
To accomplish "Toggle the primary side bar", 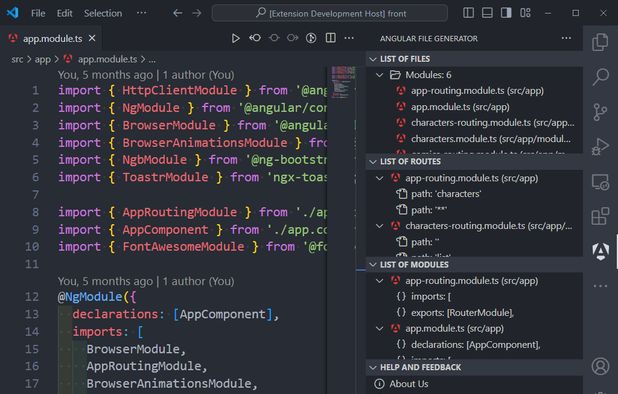I will [x=468, y=13].
